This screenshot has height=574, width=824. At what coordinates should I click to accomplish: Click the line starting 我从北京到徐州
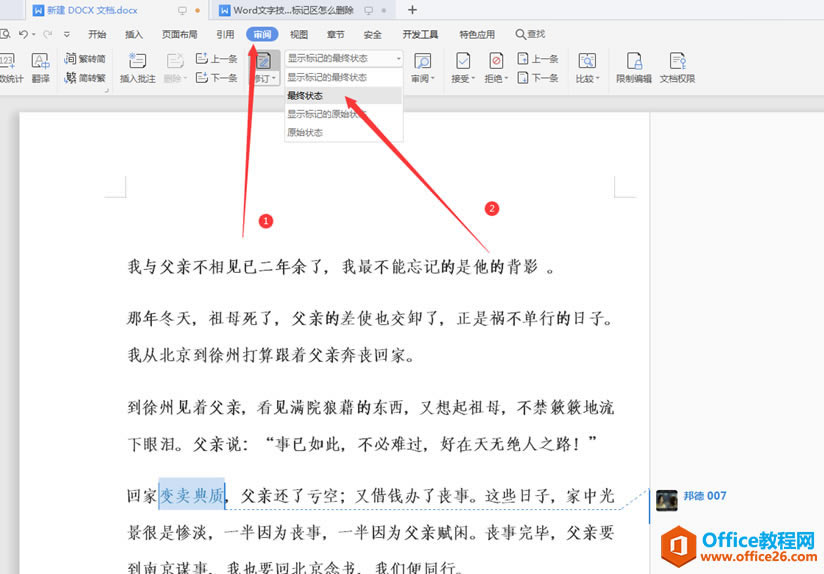pos(271,355)
